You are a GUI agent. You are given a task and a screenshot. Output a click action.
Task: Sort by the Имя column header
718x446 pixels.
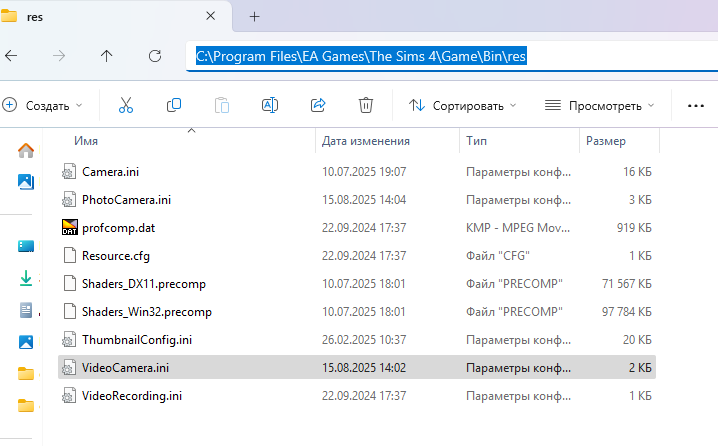(86, 141)
